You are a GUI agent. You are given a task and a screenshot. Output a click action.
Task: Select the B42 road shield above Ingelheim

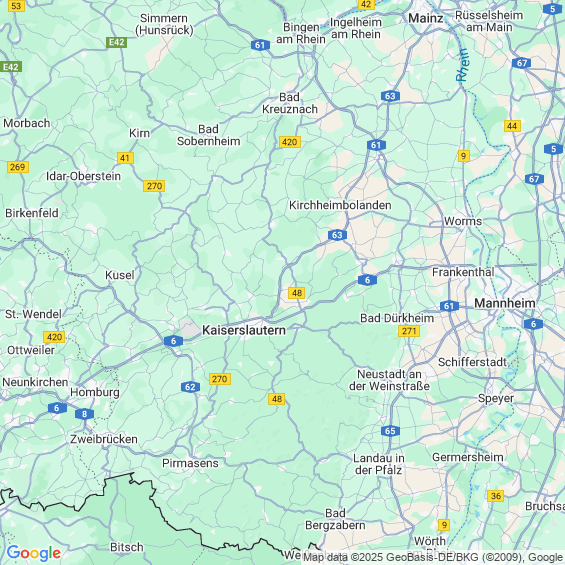(x=366, y=4)
